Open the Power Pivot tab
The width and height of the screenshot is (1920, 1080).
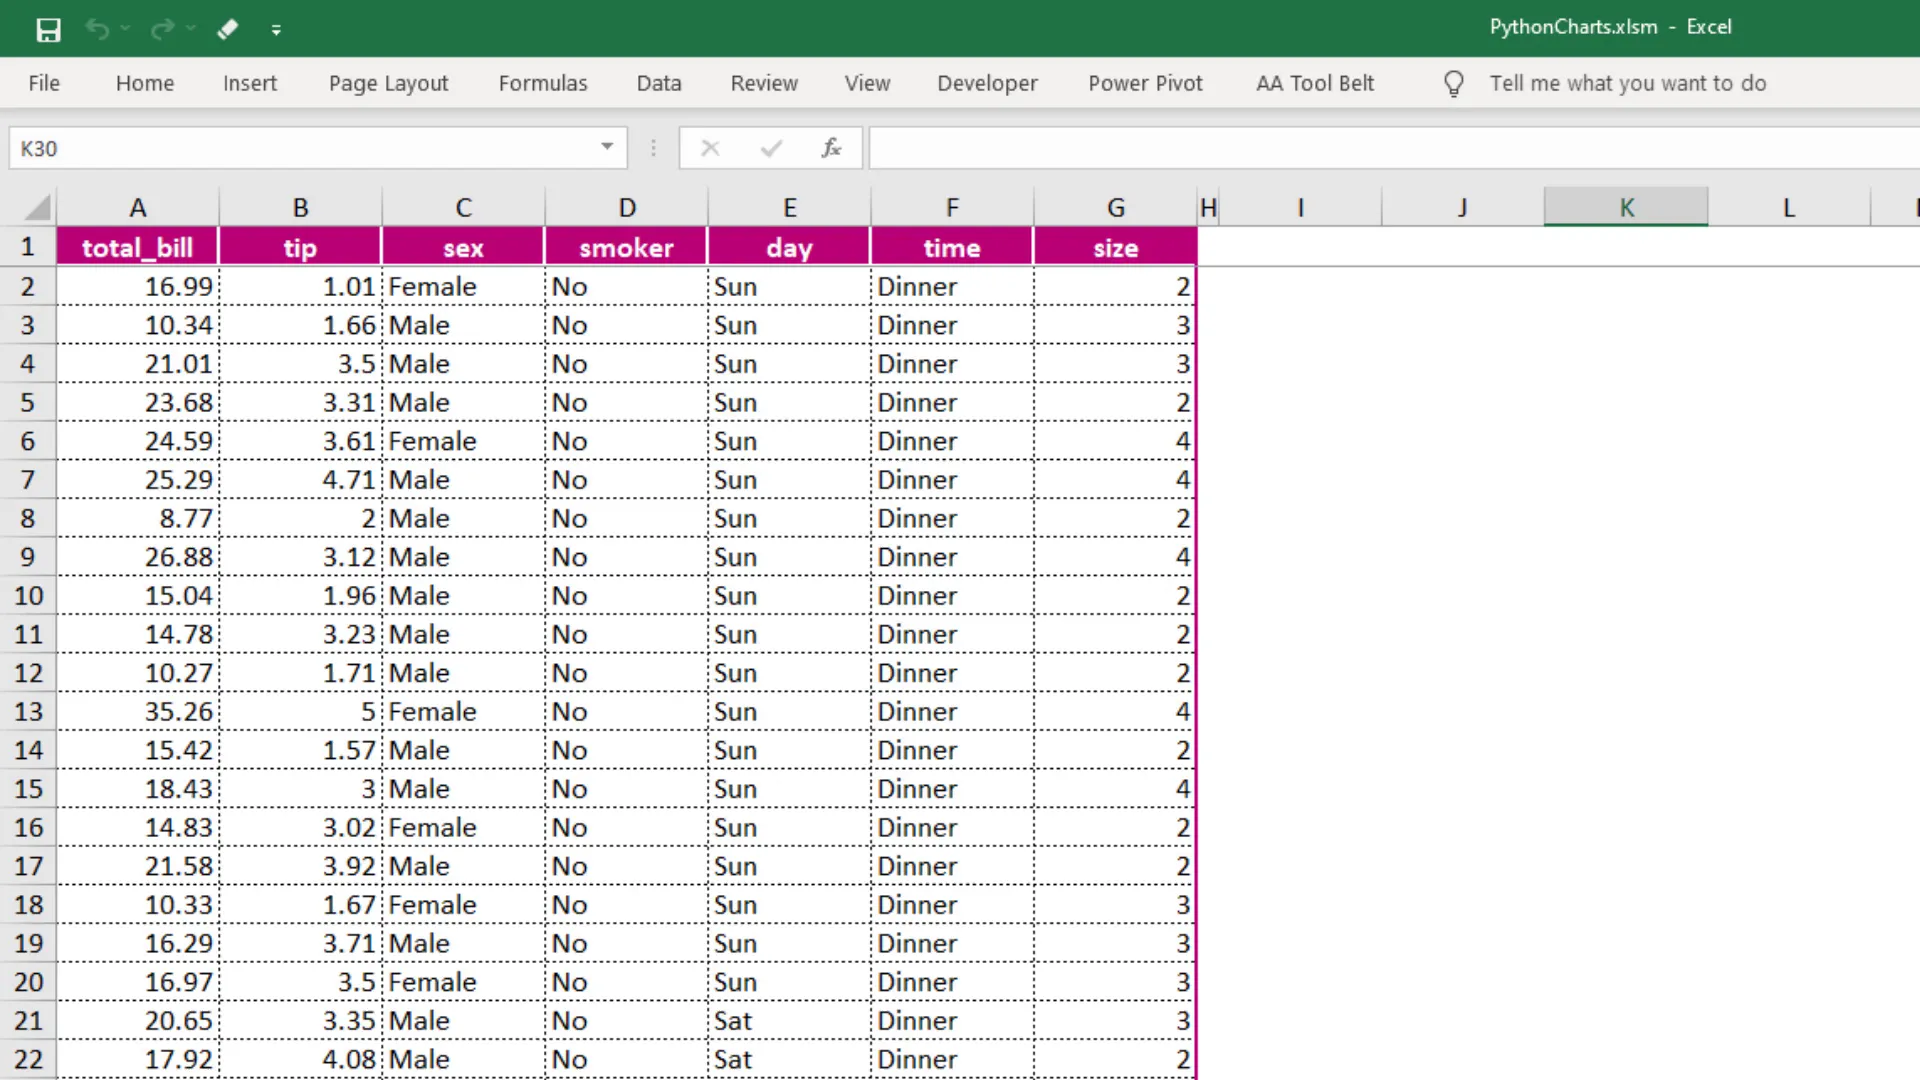[1145, 83]
